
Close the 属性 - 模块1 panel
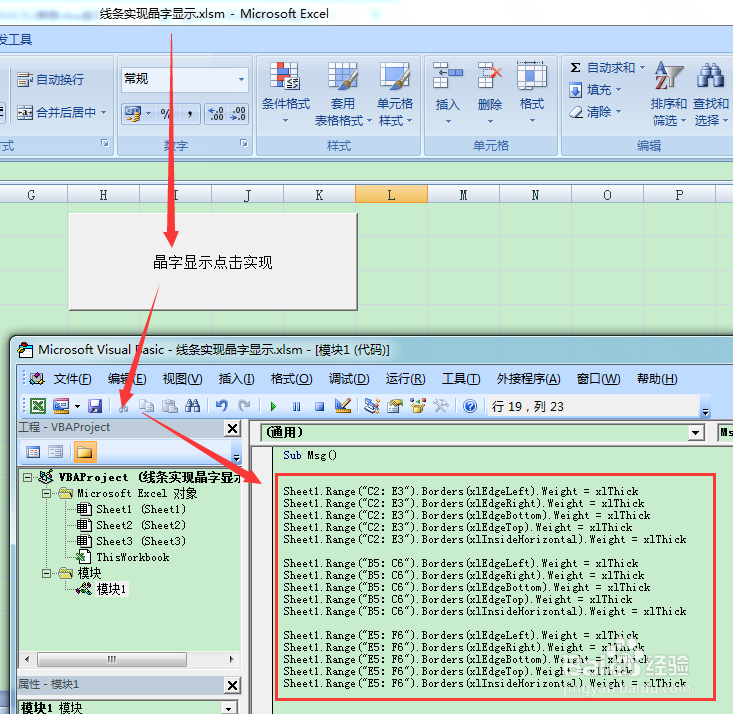(x=232, y=685)
